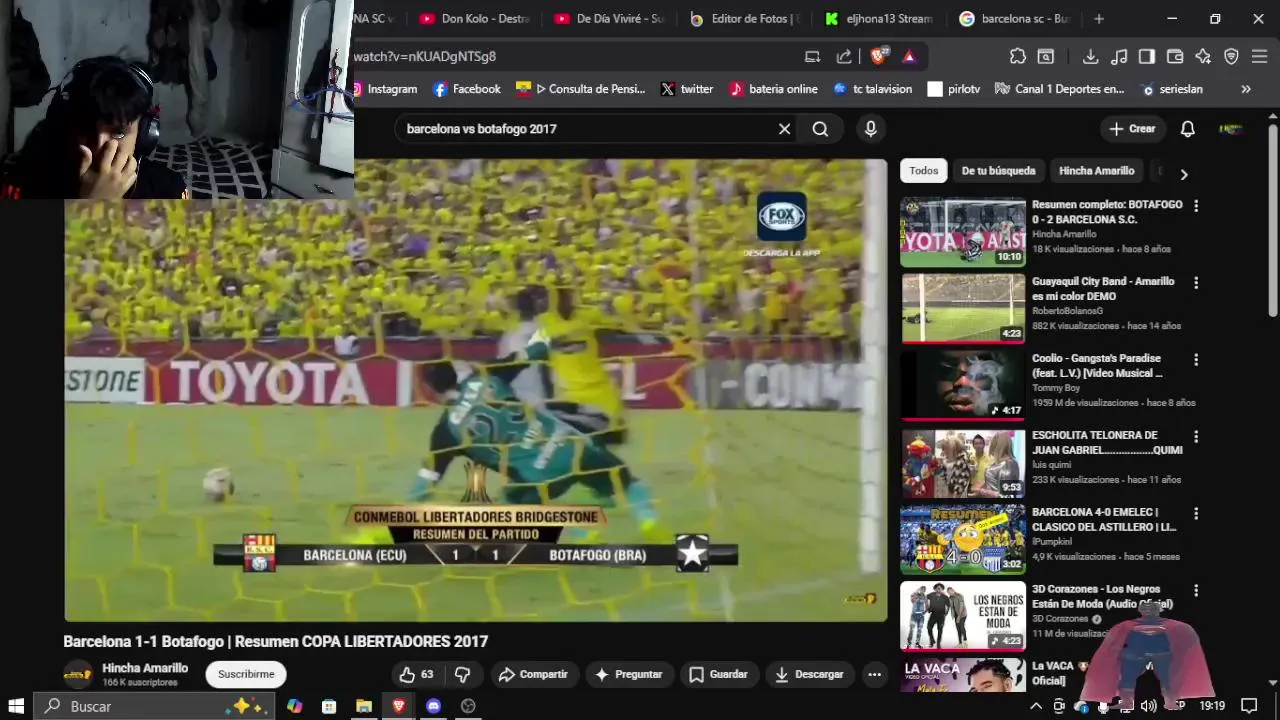Open the bateria online bookmark
The width and height of the screenshot is (1280, 720).
click(773, 89)
